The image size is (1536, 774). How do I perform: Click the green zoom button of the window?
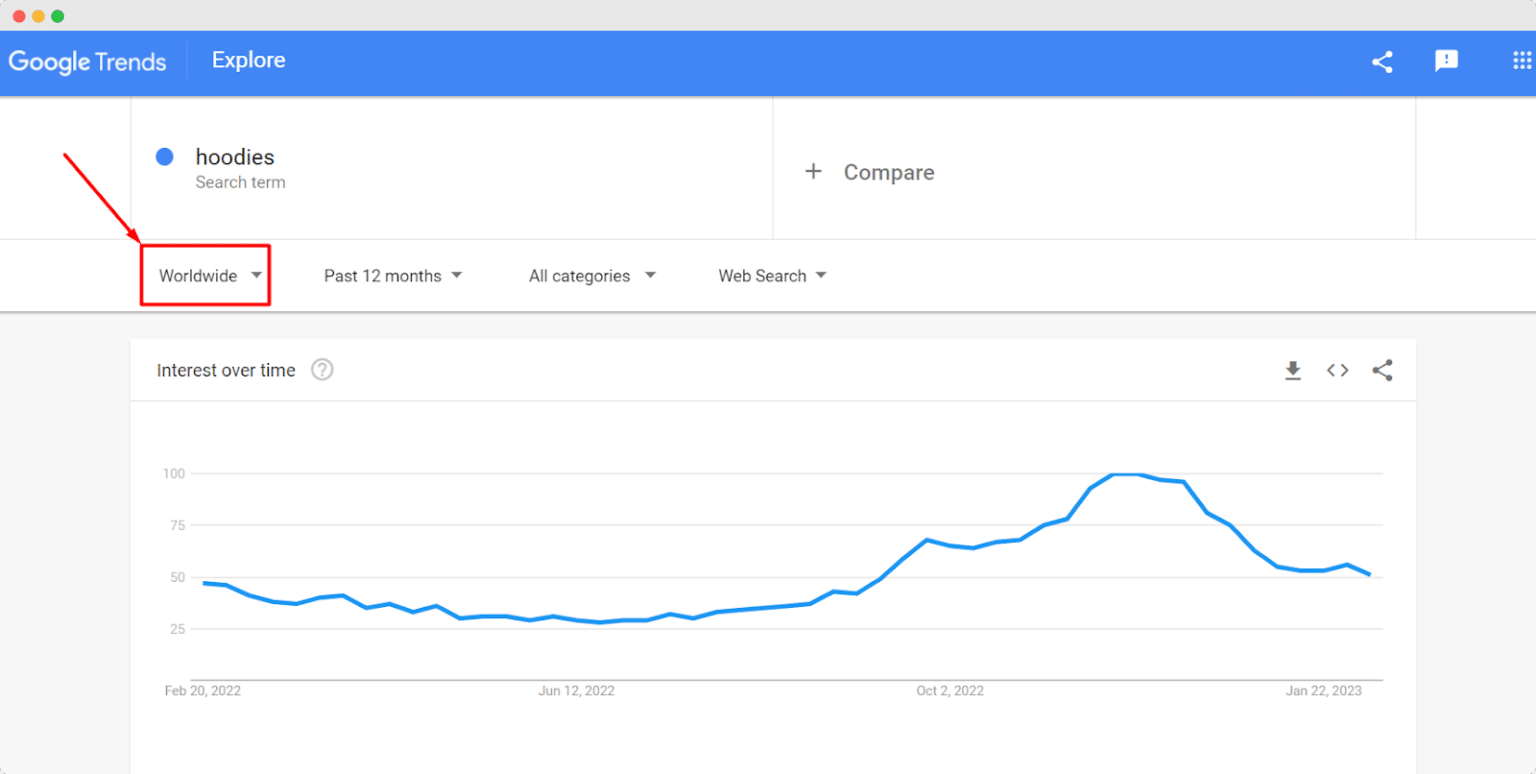58,16
